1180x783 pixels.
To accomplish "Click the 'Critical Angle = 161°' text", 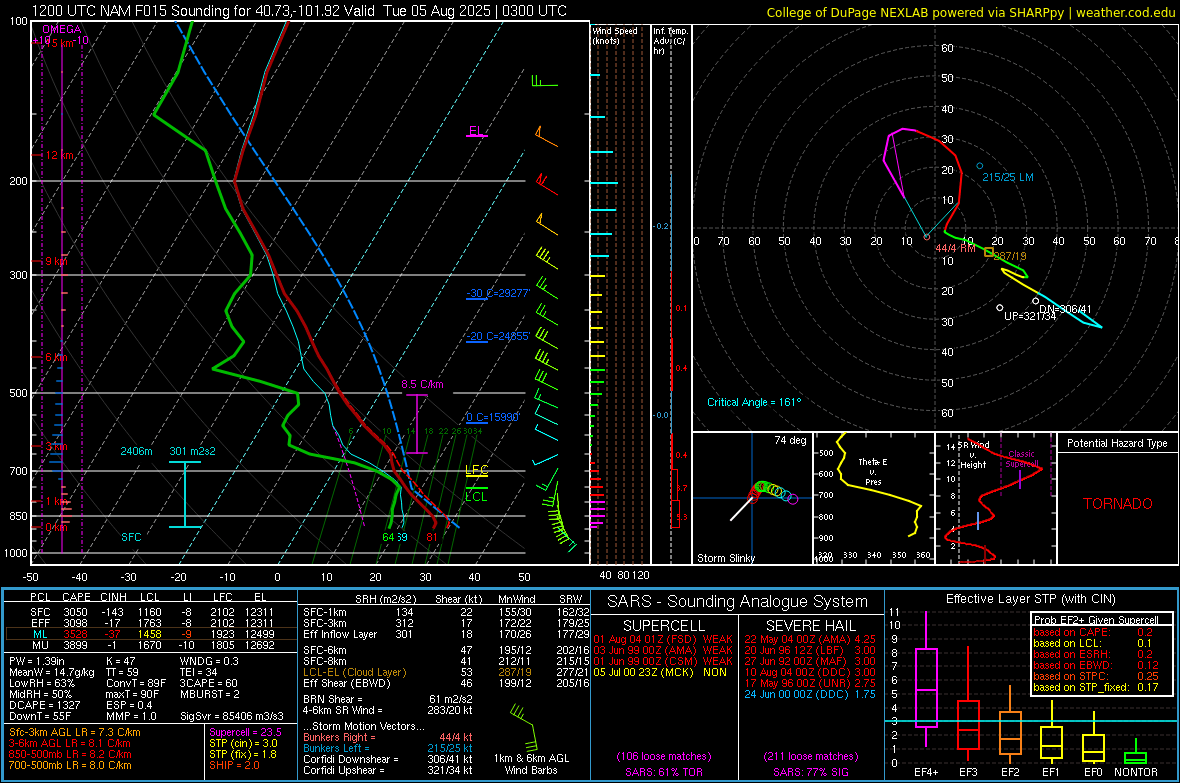I will point(754,402).
